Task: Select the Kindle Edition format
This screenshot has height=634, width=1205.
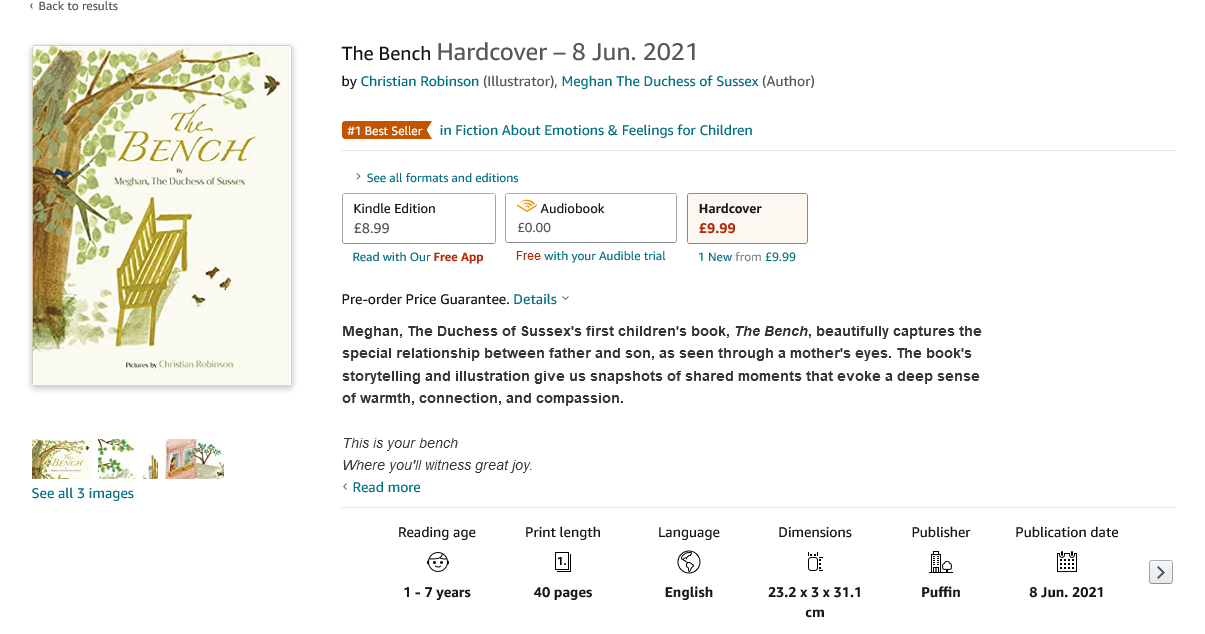Action: pos(419,218)
